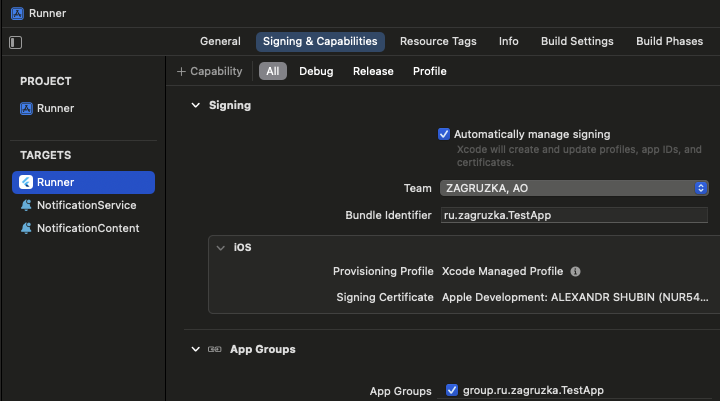Collapse the App Groups section
This screenshot has height=401, width=720.
pos(196,349)
